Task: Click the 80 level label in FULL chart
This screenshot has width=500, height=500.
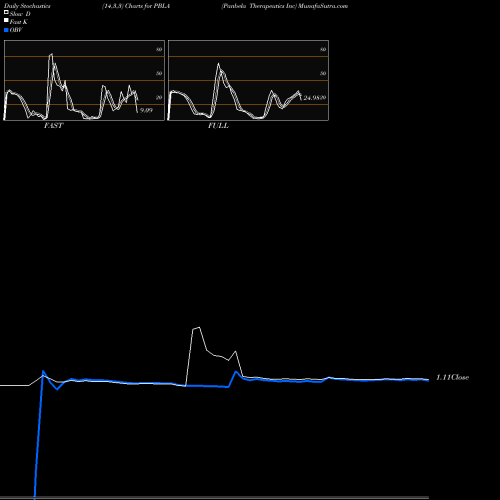Action: 323,49
